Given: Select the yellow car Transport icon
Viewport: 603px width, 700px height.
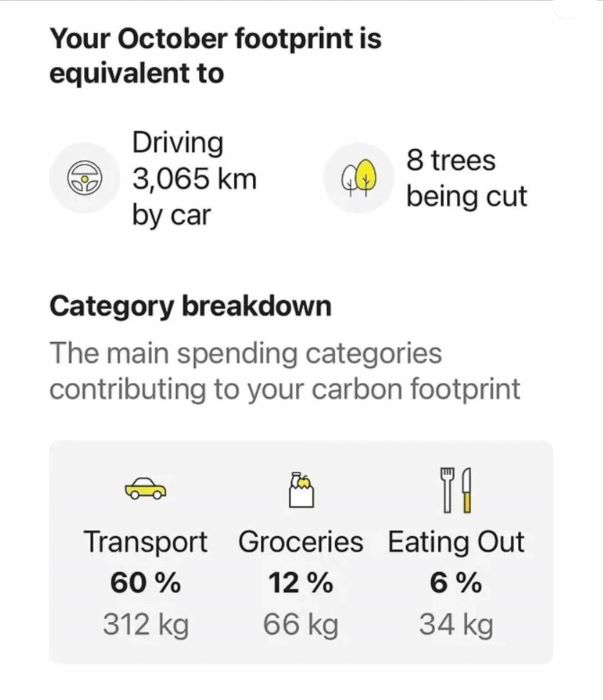Looking at the screenshot, I should click(x=145, y=488).
